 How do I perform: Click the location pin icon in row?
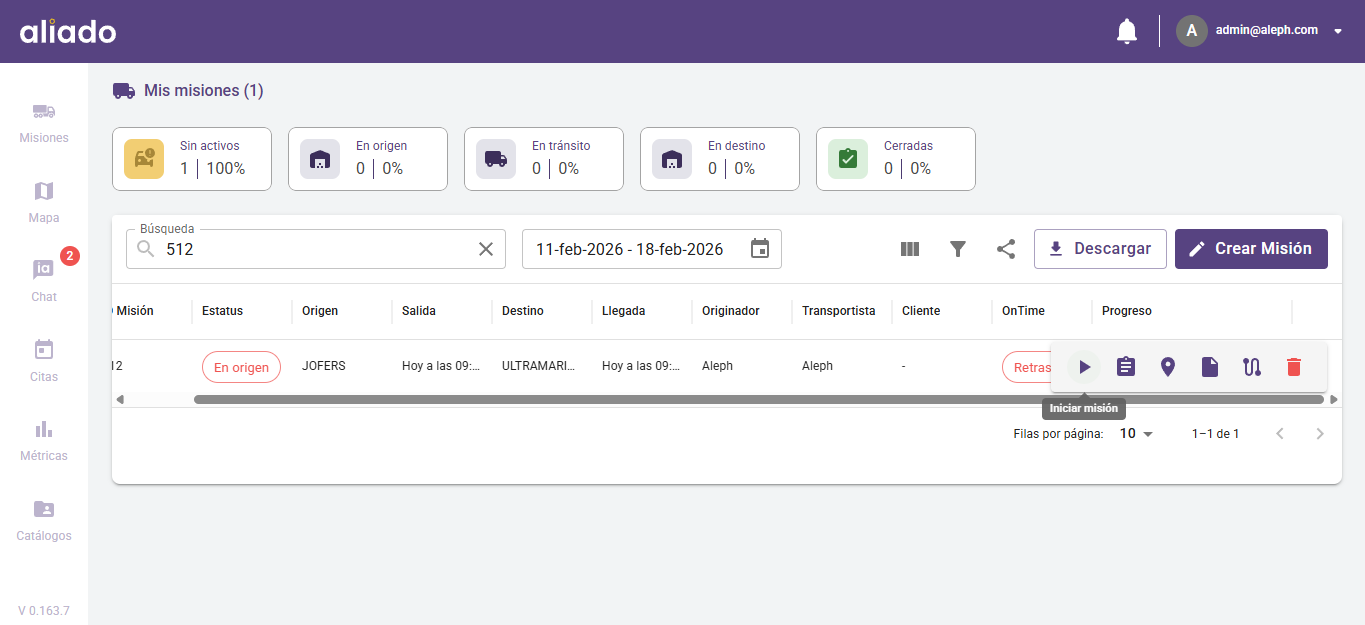tap(1168, 367)
